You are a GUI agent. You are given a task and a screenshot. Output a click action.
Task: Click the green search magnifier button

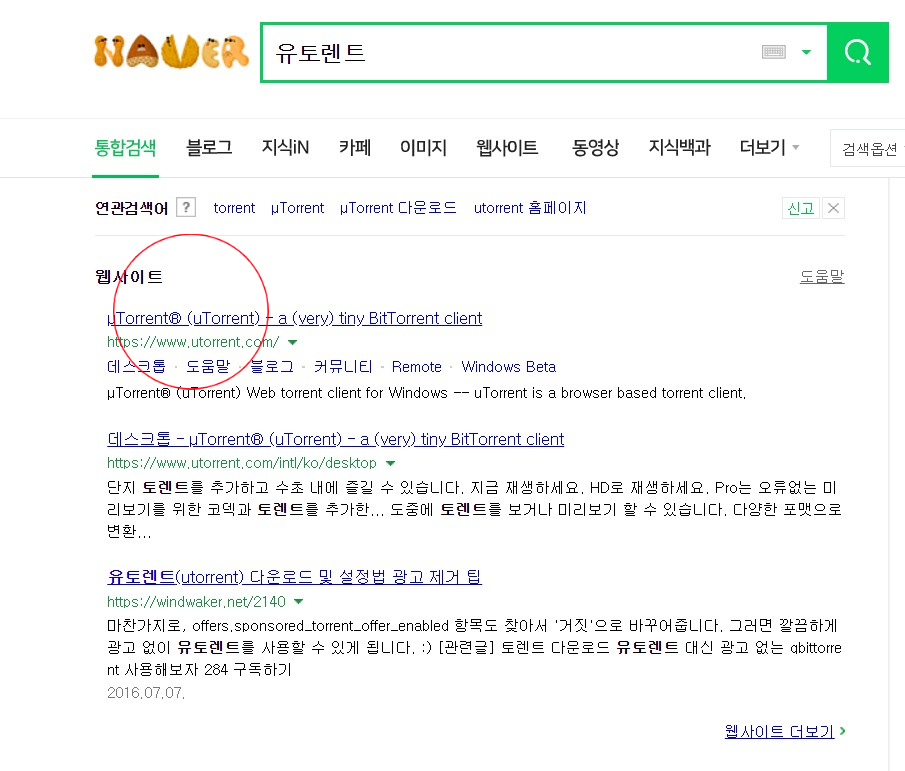[x=858, y=53]
